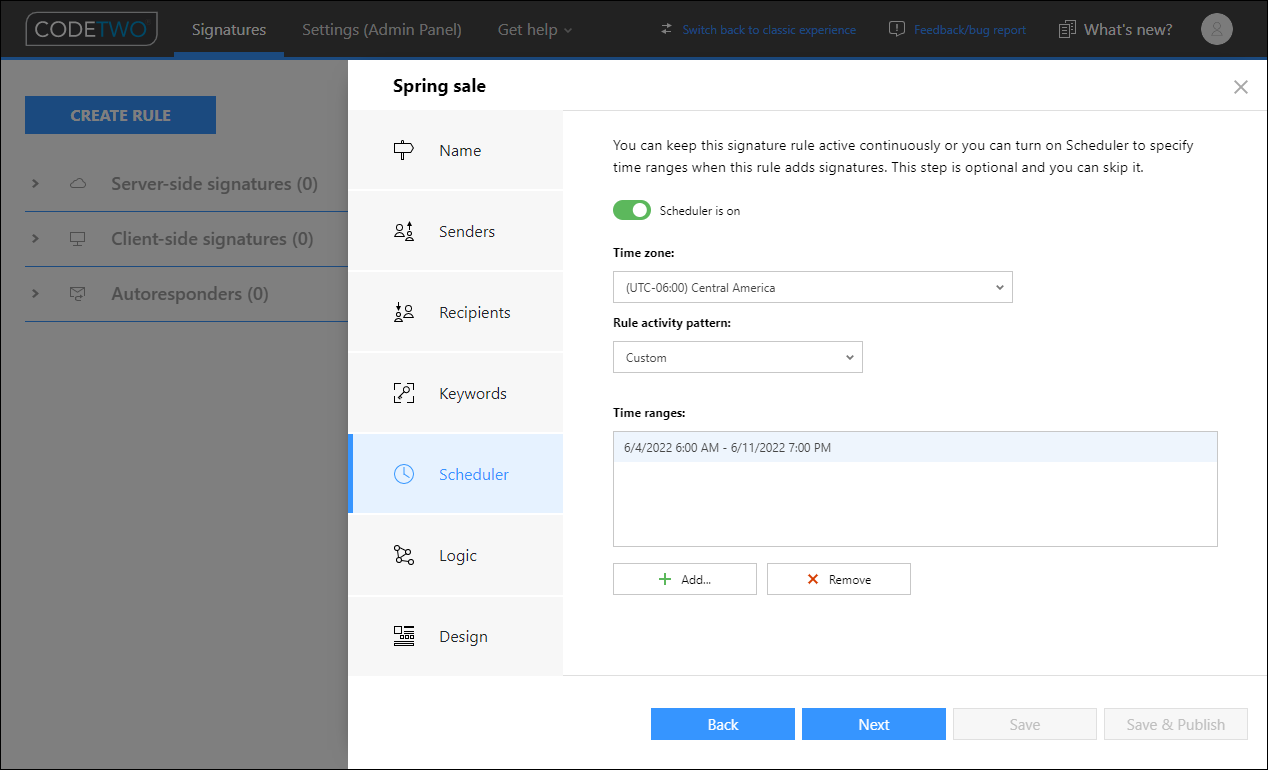Click the Spring sale panel title
Screen dimensions: 1268x770
[439, 86]
